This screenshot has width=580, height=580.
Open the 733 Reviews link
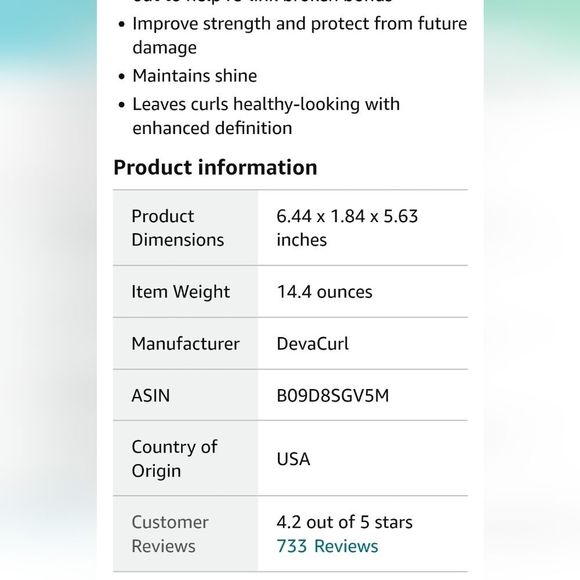coord(327,546)
